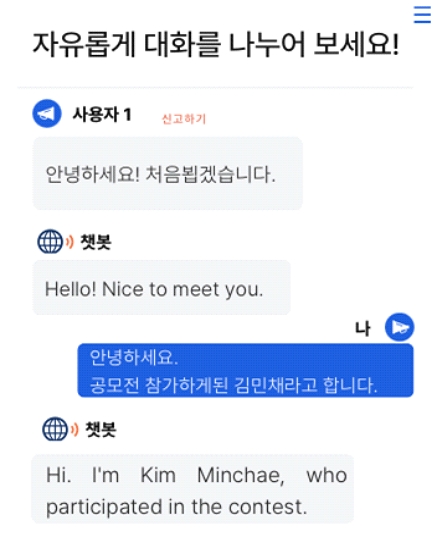Image resolution: width=437 pixels, height=537 pixels.
Task: Click the 자유롭게 대화를 나누어 보세요! heading
Action: coord(216,44)
